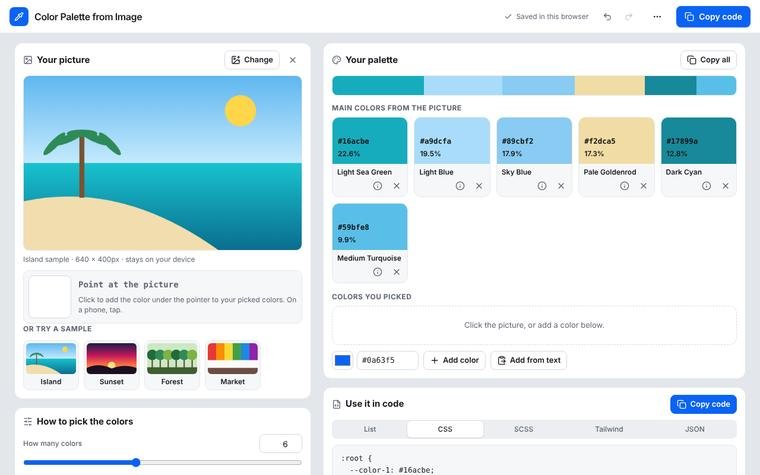Click the #a9dcfa Light Blue swatch

(x=452, y=141)
